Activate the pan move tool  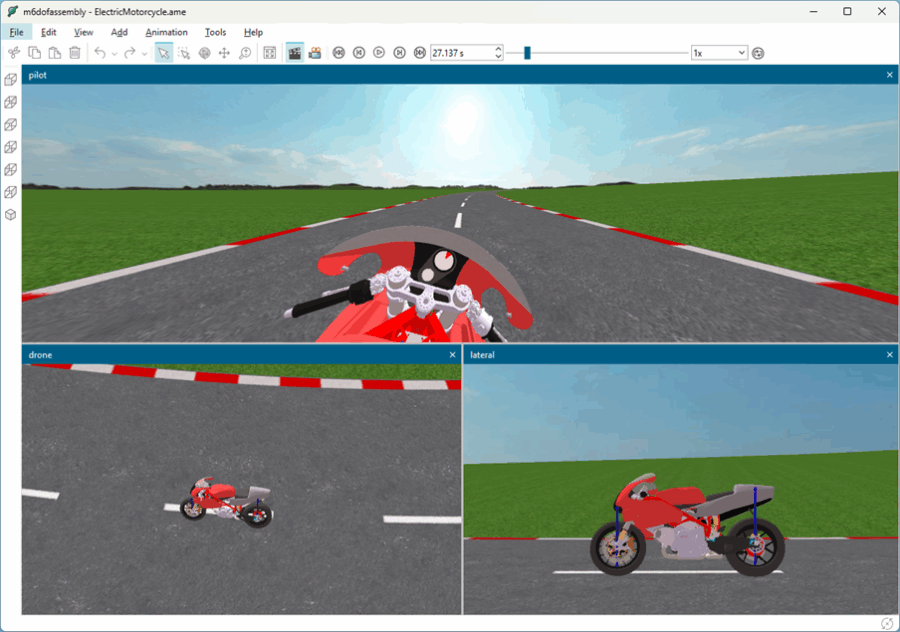(x=224, y=53)
